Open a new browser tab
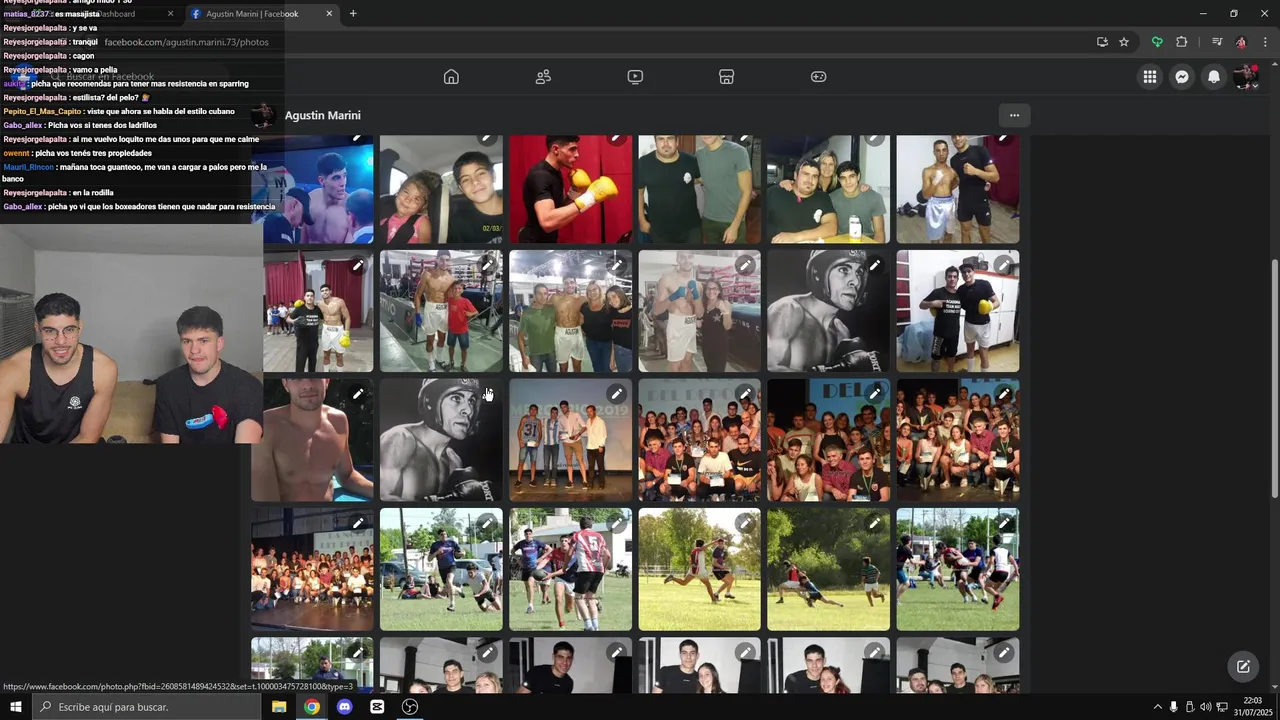Image resolution: width=1280 pixels, height=720 pixels. [x=353, y=14]
